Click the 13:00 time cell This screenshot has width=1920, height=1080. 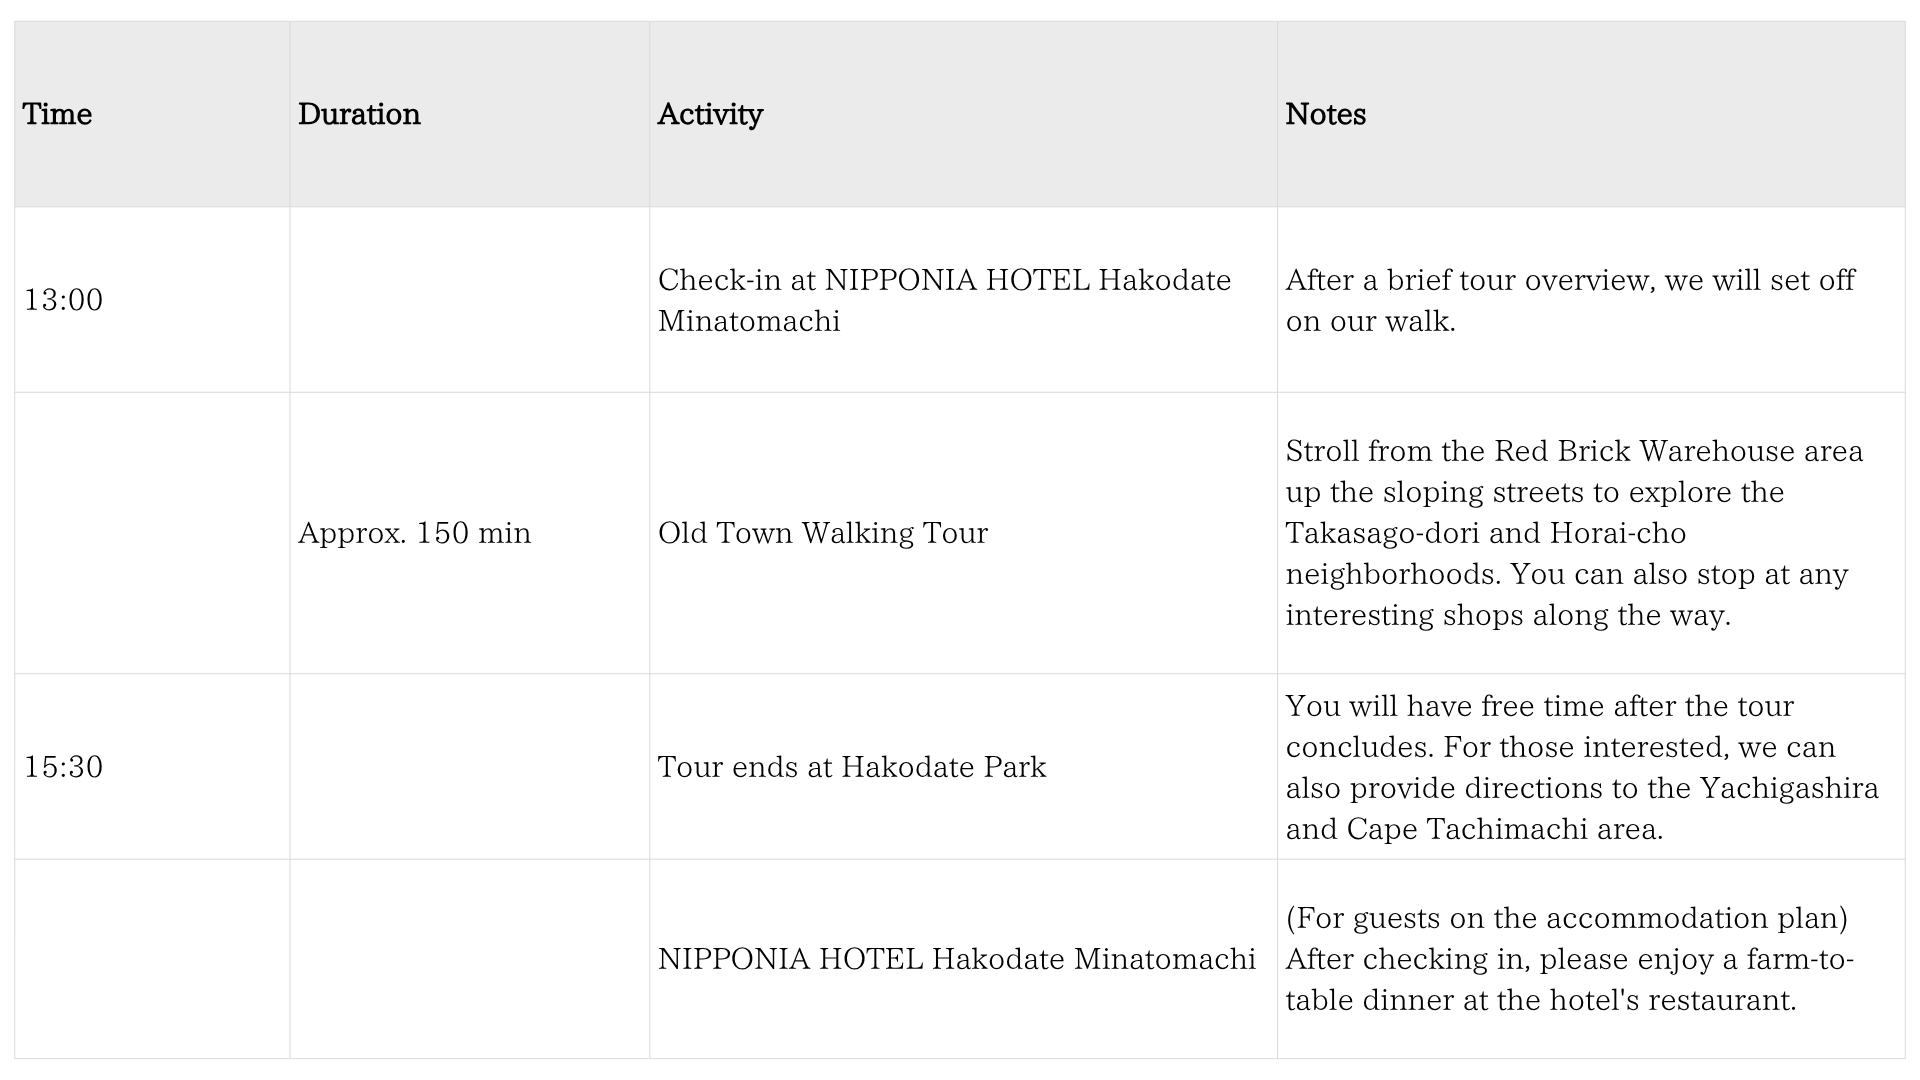(x=63, y=300)
